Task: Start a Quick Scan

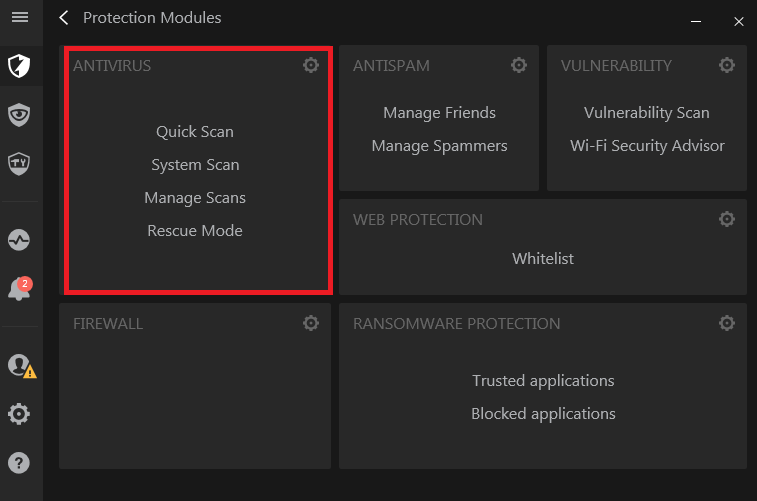Action: (195, 131)
